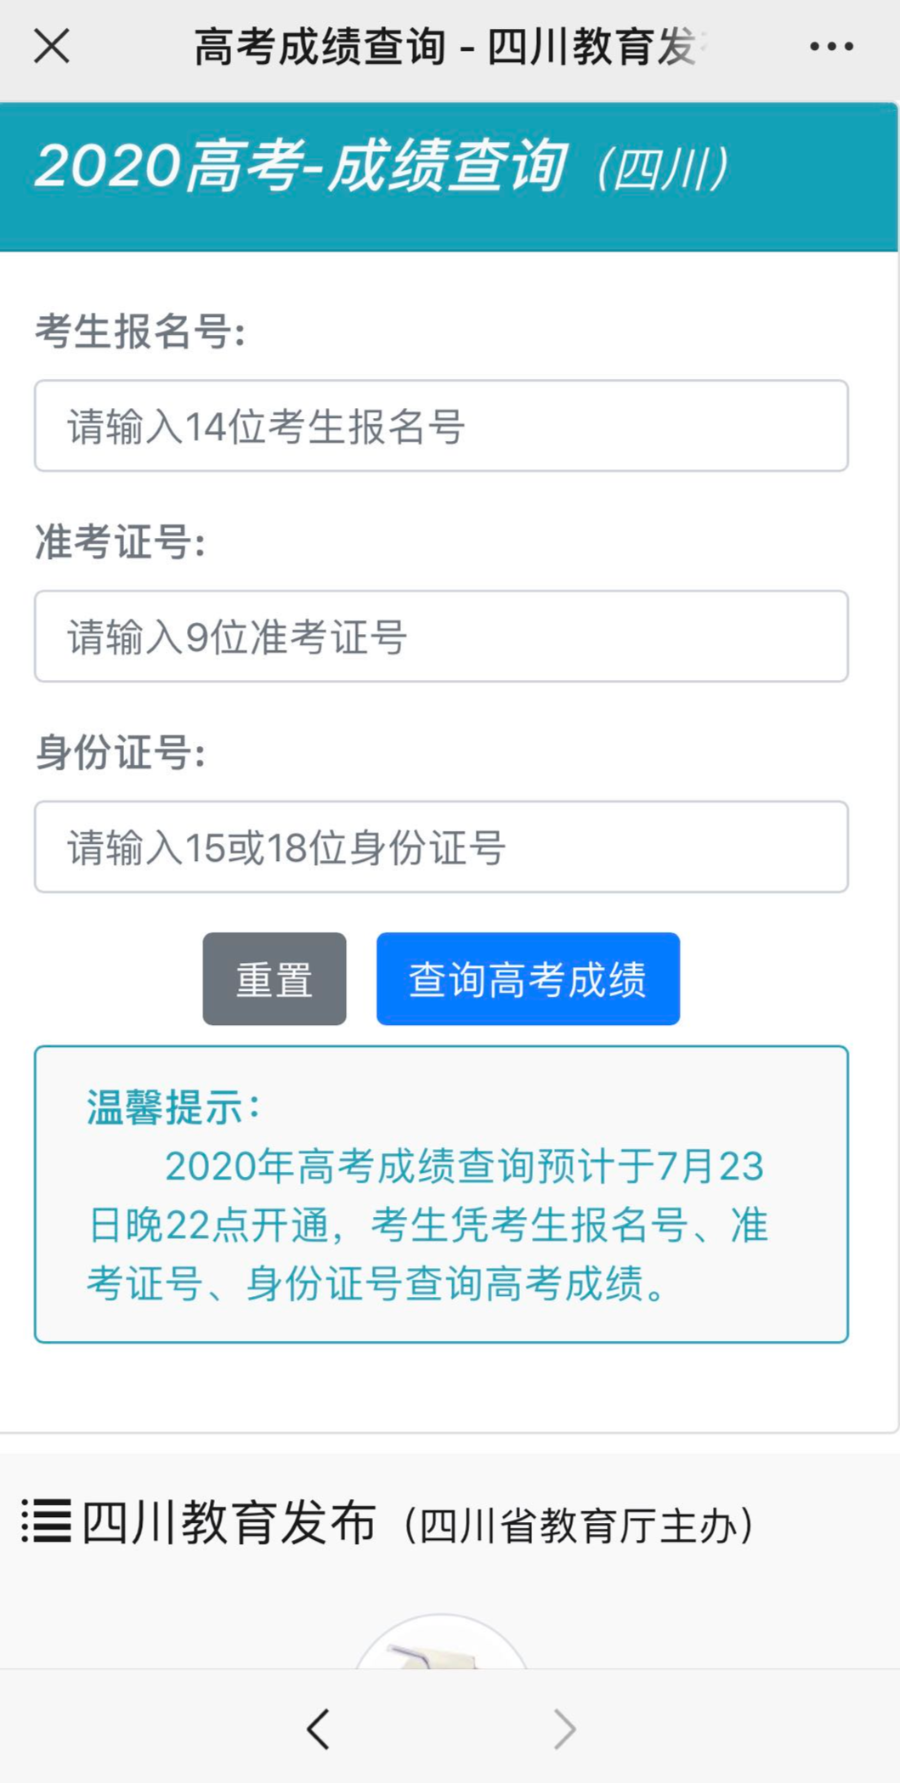This screenshot has height=1783, width=900.
Task: Click the 9位准考证号 input field
Action: point(441,637)
